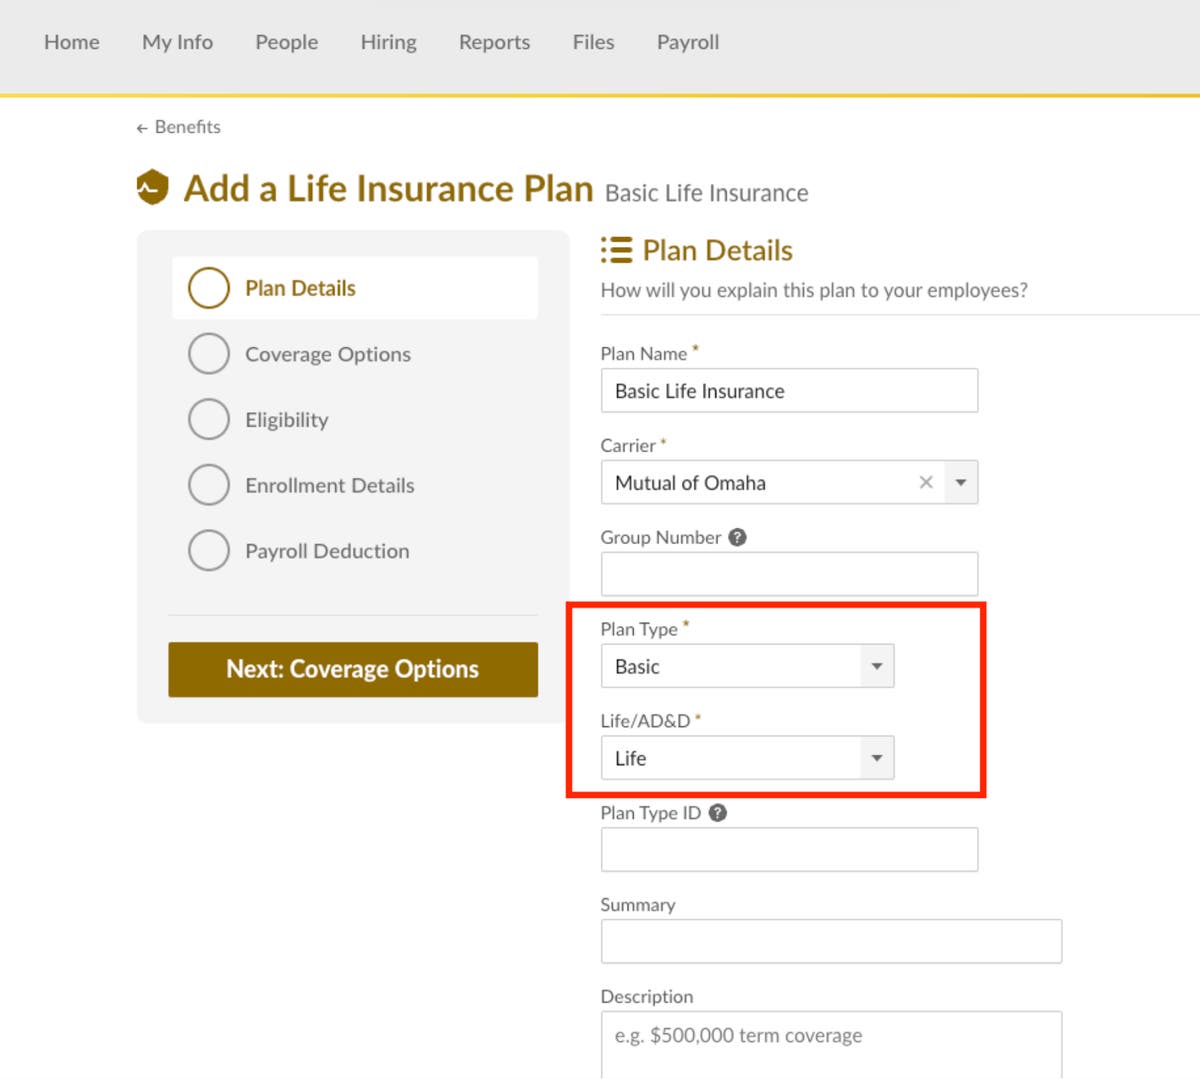The image size is (1200, 1079).
Task: Click the Plan Details list icon
Action: click(x=614, y=250)
